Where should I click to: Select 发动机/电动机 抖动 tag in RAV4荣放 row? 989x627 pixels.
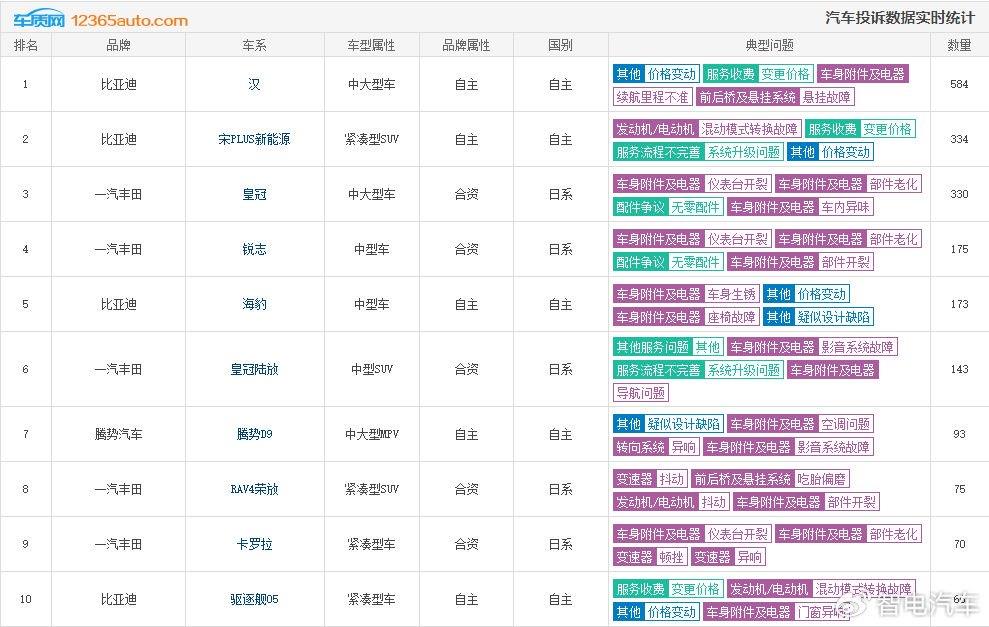[671, 502]
